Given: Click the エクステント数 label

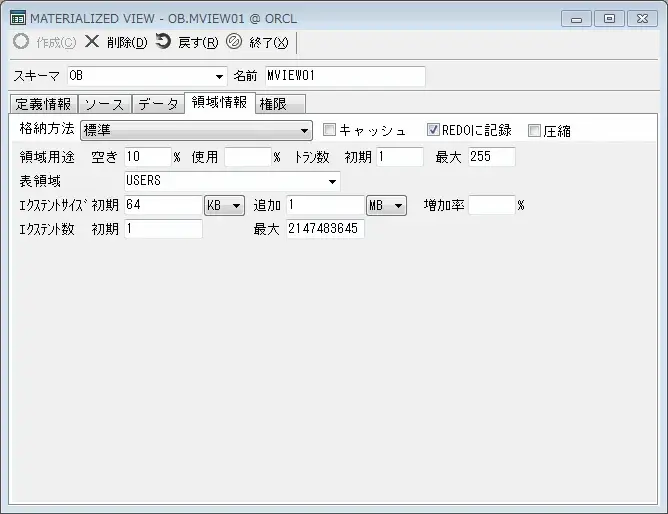Looking at the screenshot, I should point(47,230).
